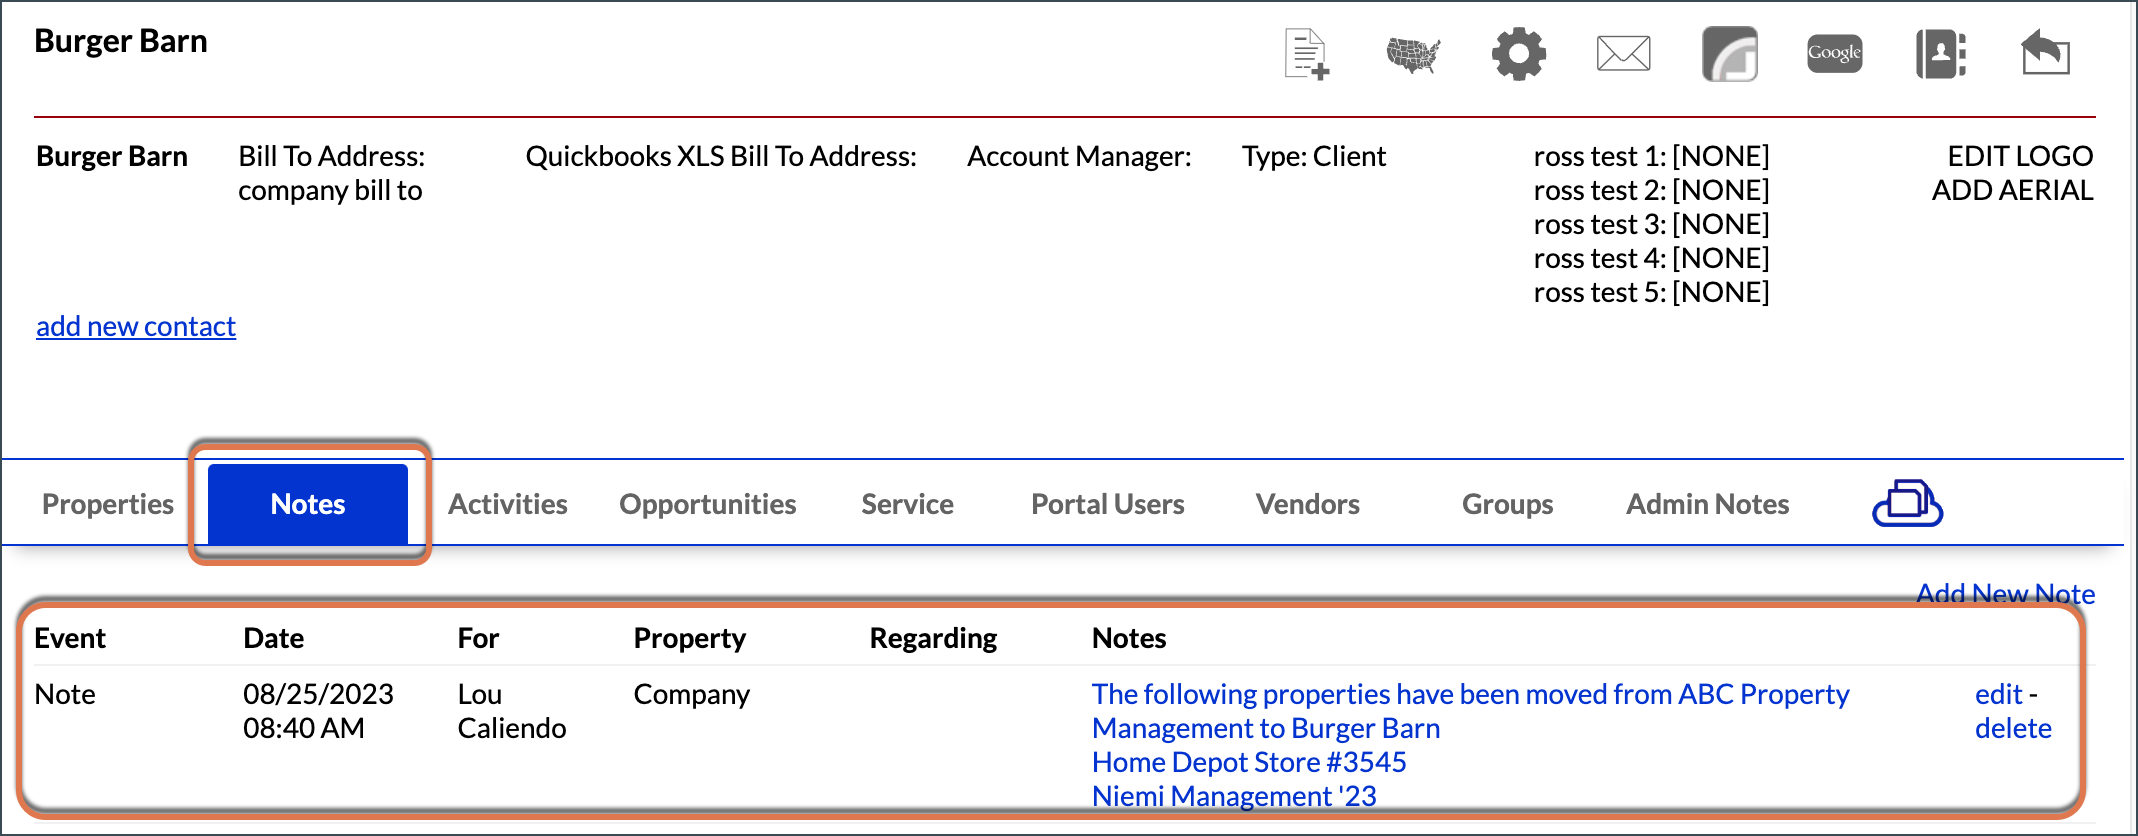Viewport: 2138px width, 836px height.
Task: Click the Type: Client text
Action: click(1314, 156)
